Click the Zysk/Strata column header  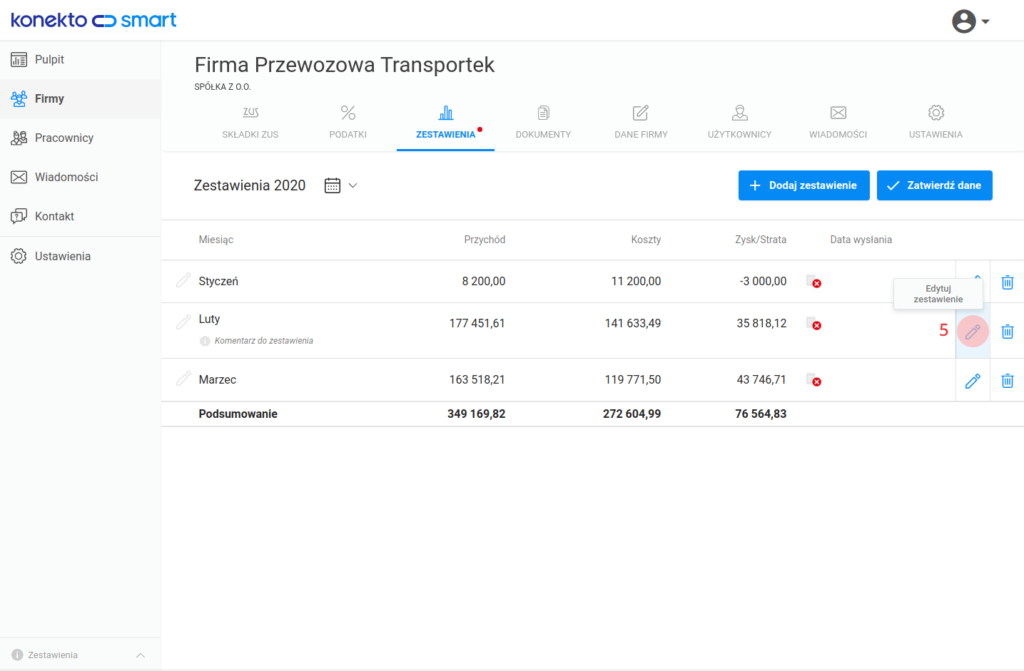click(x=760, y=240)
